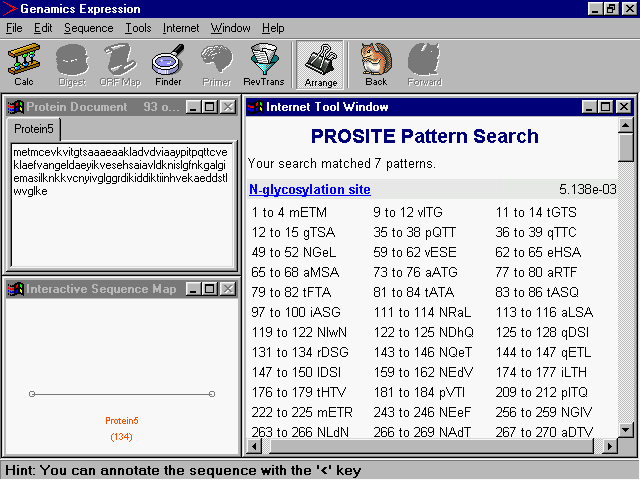Launch the Finder magnifier tool
The width and height of the screenshot is (640, 480).
(x=168, y=64)
